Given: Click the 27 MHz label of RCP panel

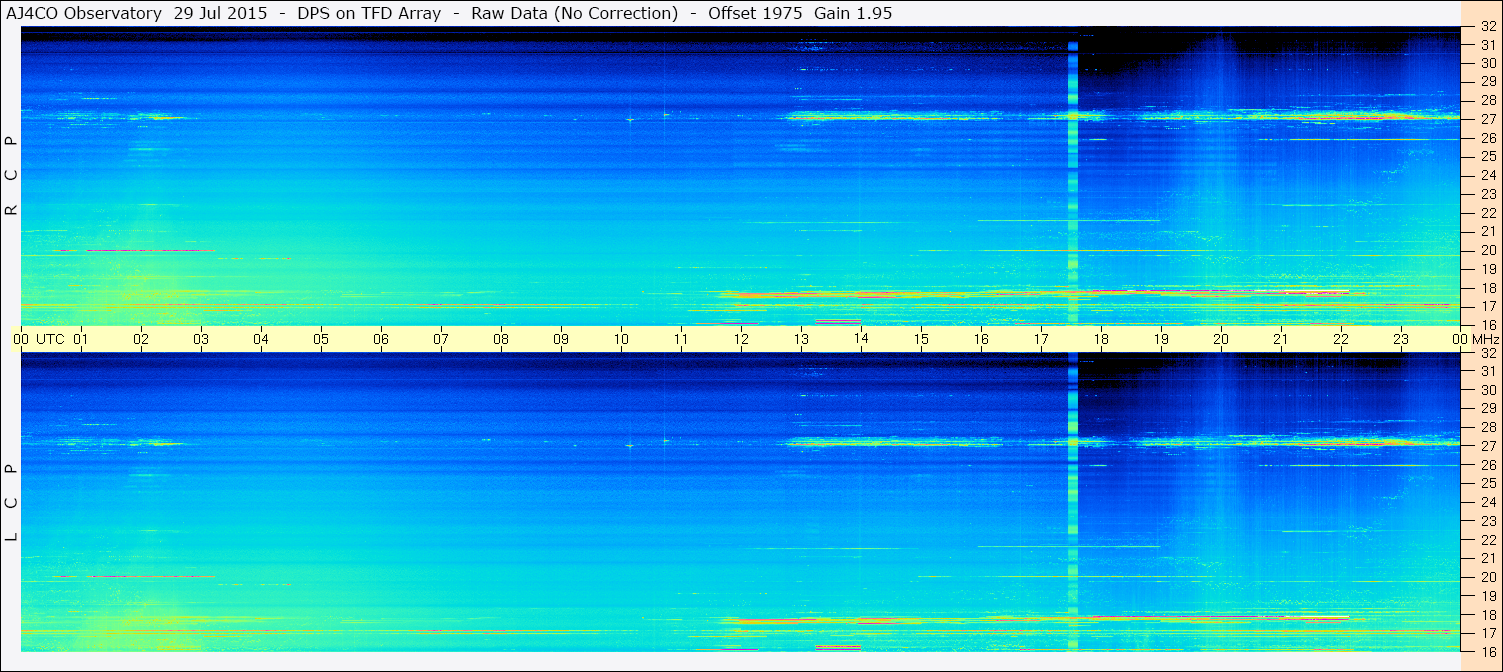Looking at the screenshot, I should pos(1487,119).
